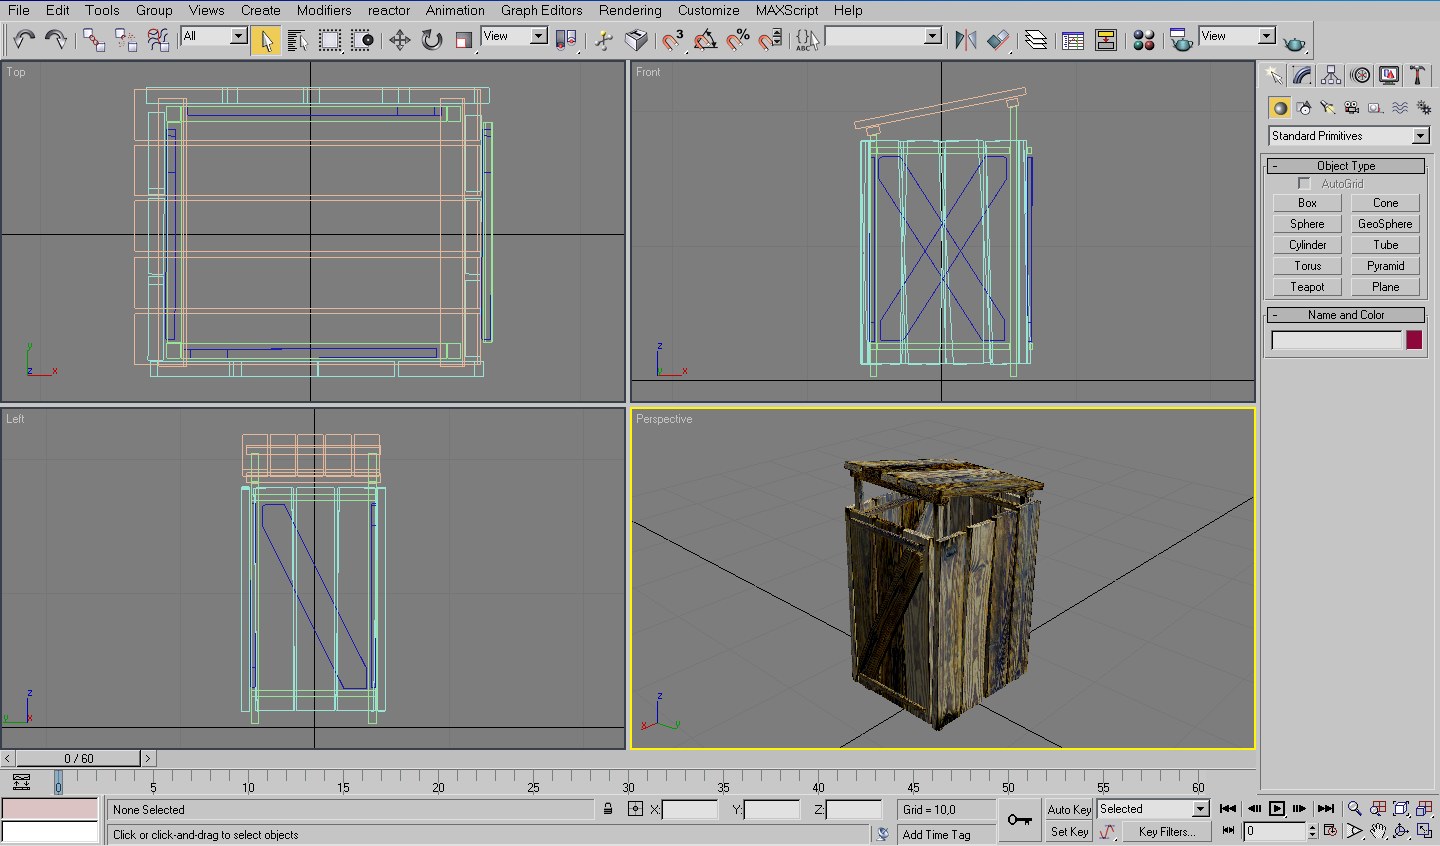
Task: Open the Modifiers menu
Action: click(323, 10)
